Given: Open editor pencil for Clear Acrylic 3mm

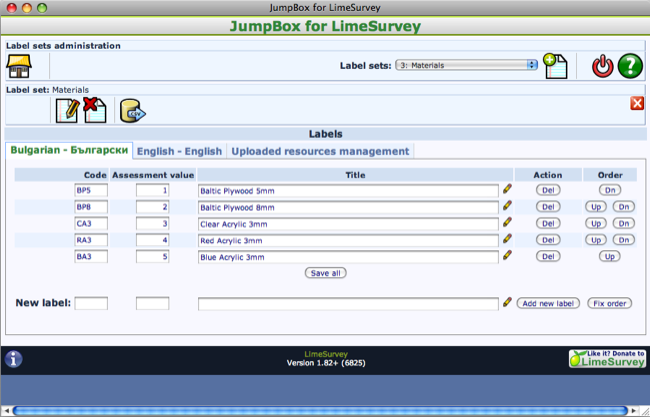Looking at the screenshot, I should click(507, 222).
